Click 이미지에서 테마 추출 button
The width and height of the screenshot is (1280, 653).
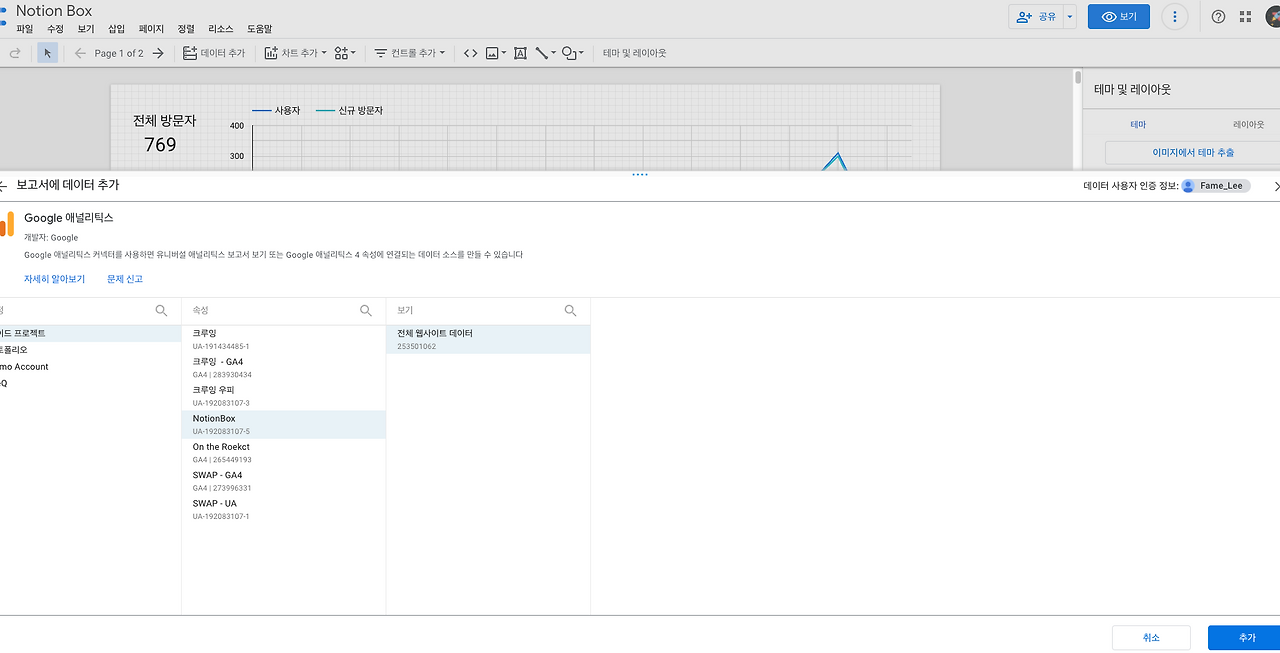pyautogui.click(x=1192, y=153)
